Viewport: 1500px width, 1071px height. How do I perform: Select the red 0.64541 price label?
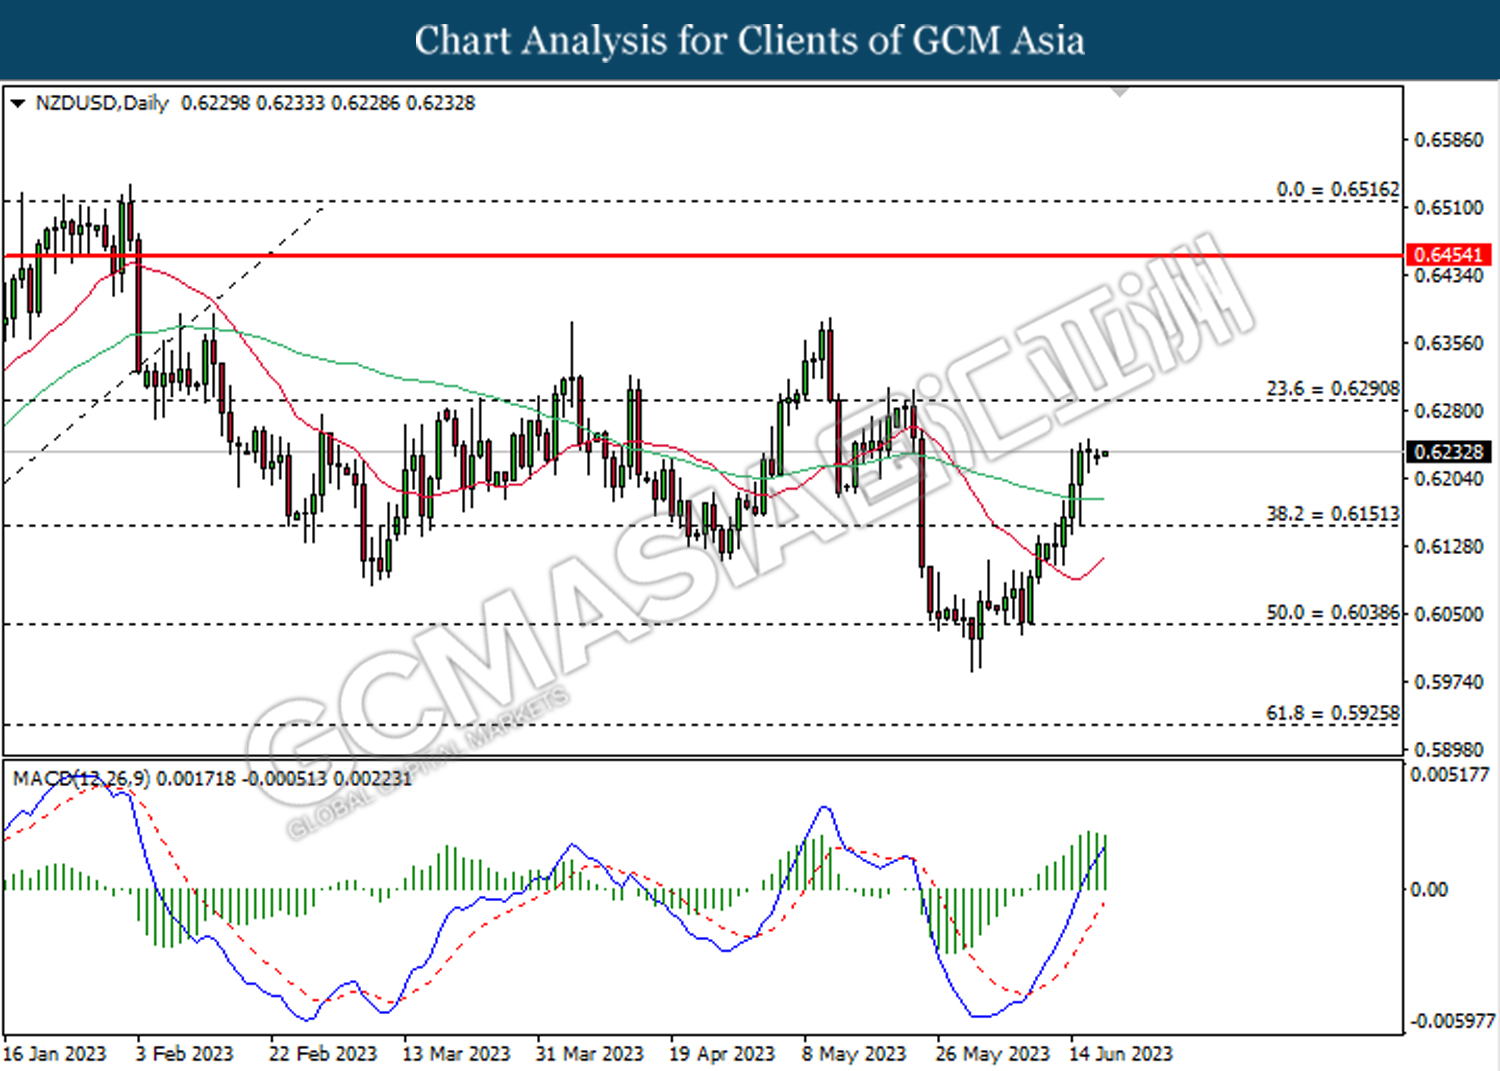pos(1448,255)
